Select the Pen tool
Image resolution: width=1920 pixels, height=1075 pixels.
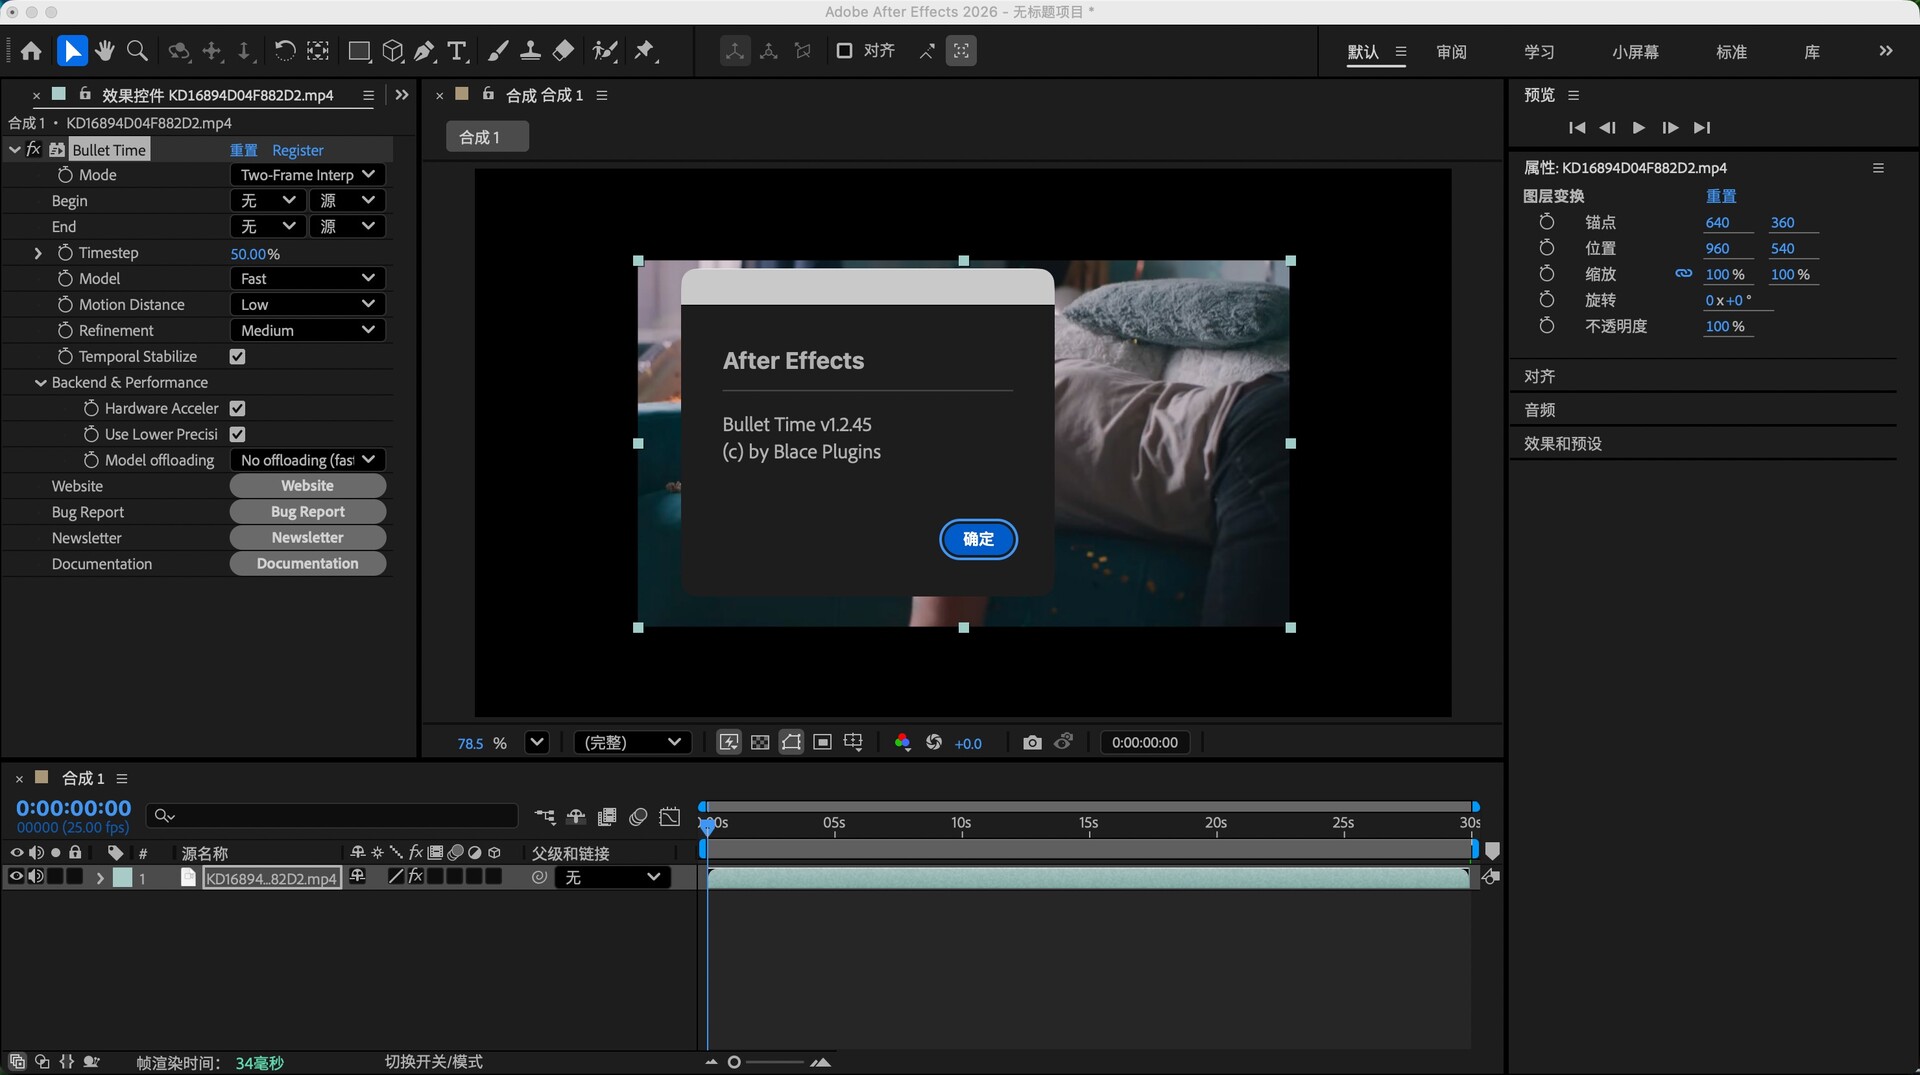(x=425, y=51)
